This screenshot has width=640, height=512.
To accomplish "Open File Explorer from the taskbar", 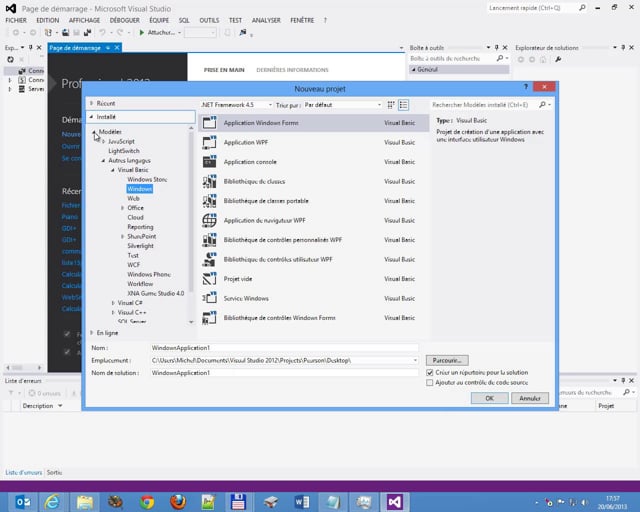I will pyautogui.click(x=84, y=502).
